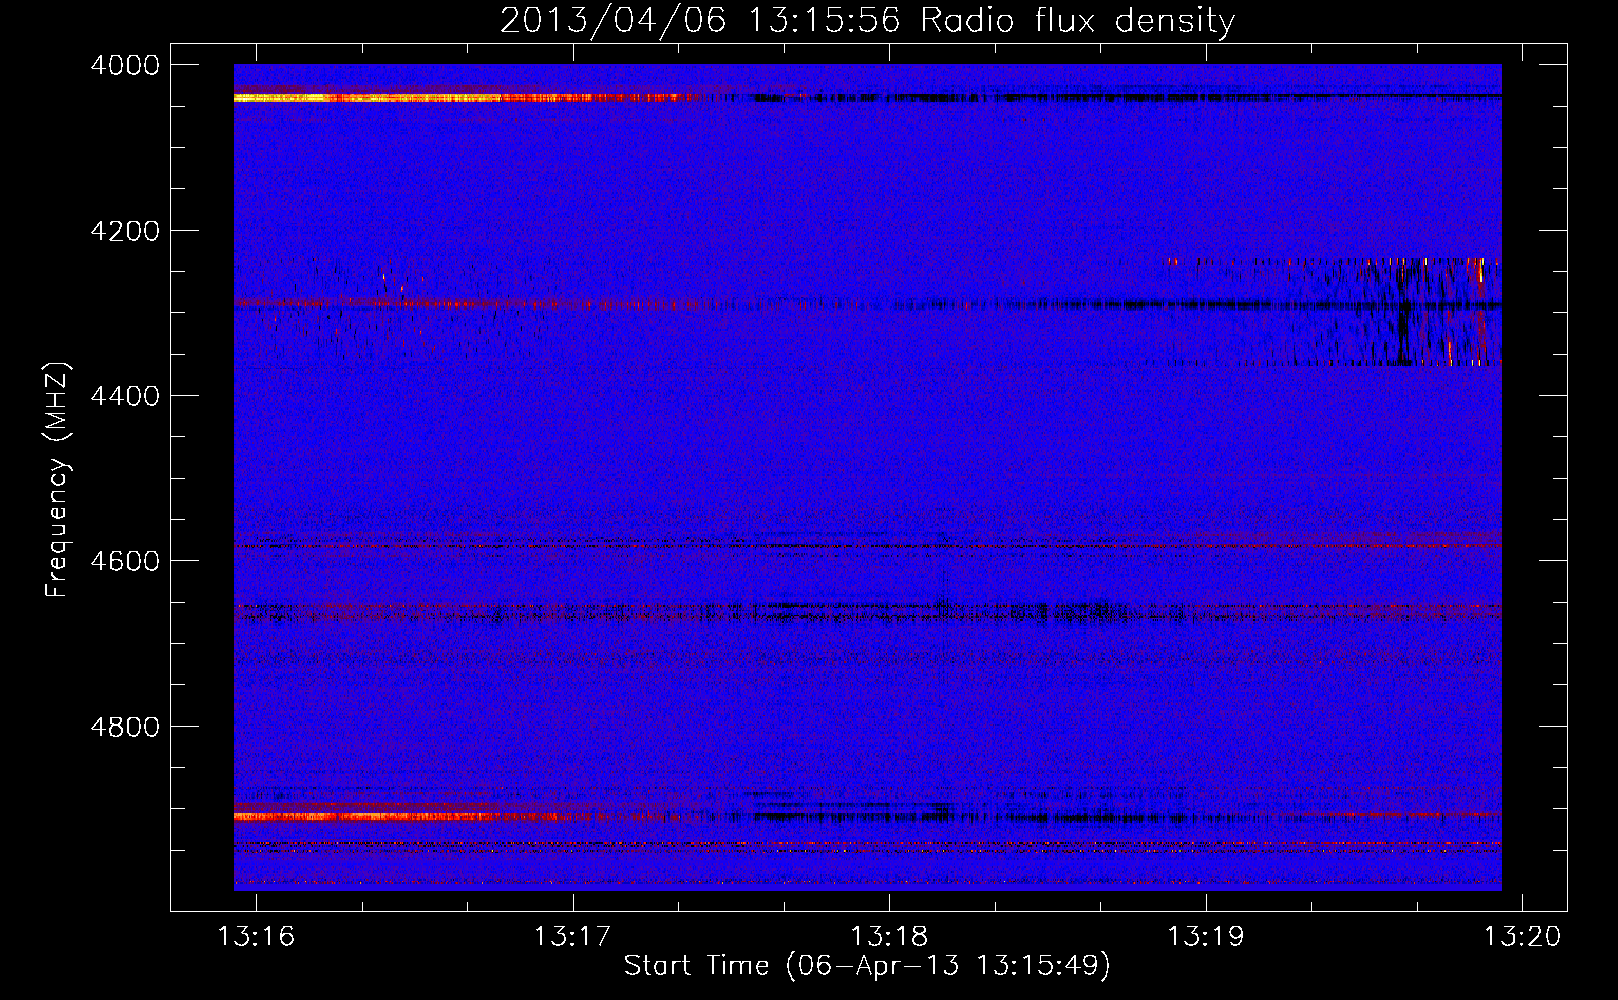Click the 13:19 time tick label
This screenshot has width=1618, height=1000.
point(1206,936)
